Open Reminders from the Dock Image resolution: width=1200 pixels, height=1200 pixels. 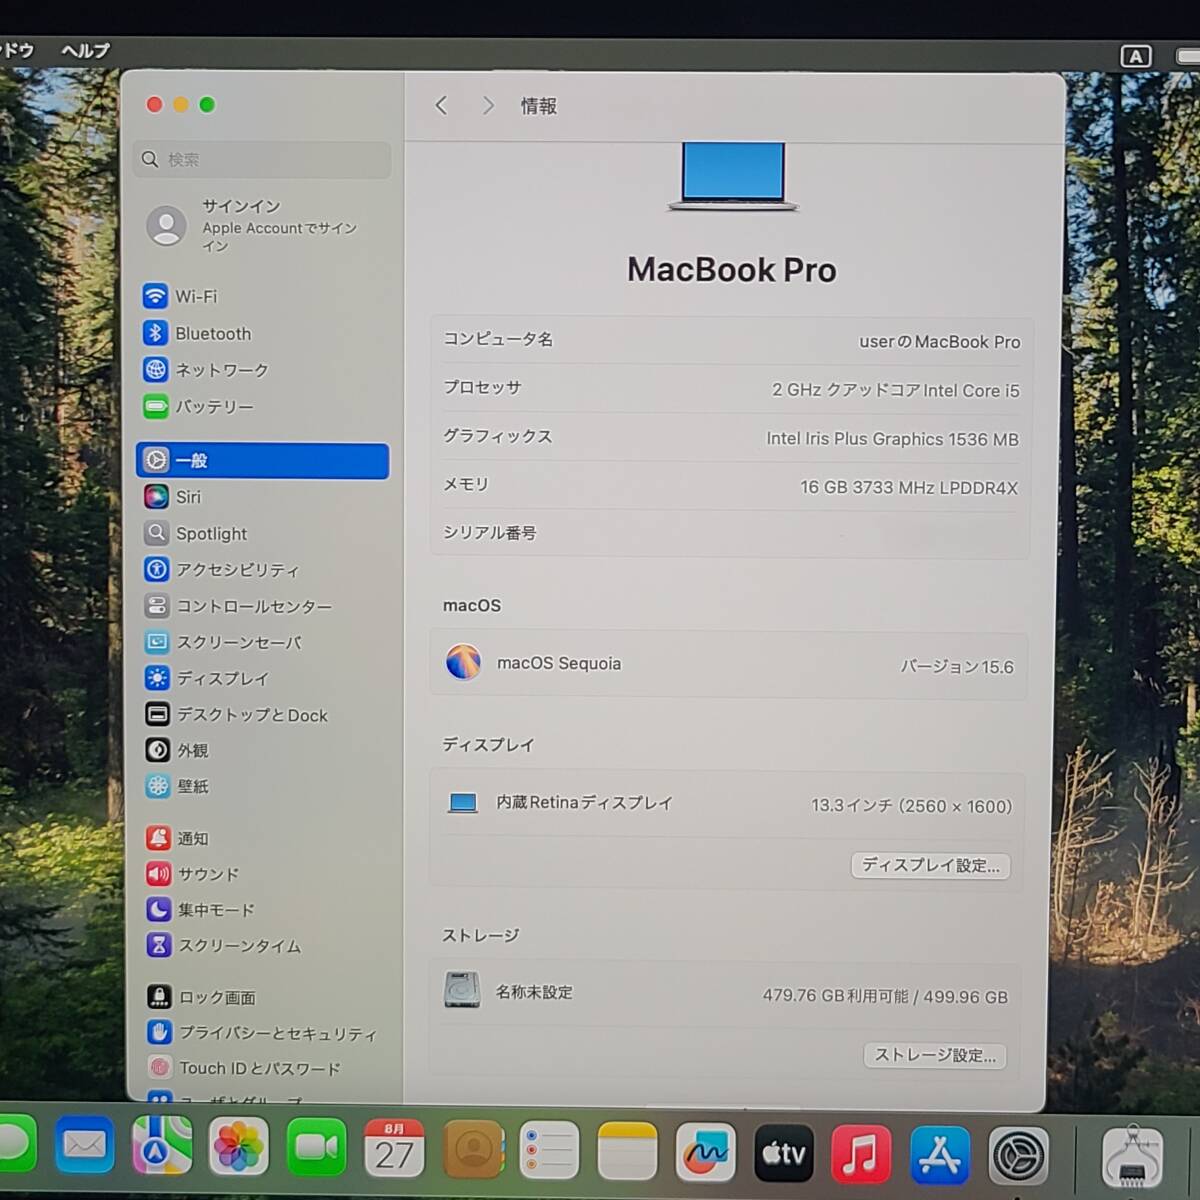(549, 1151)
